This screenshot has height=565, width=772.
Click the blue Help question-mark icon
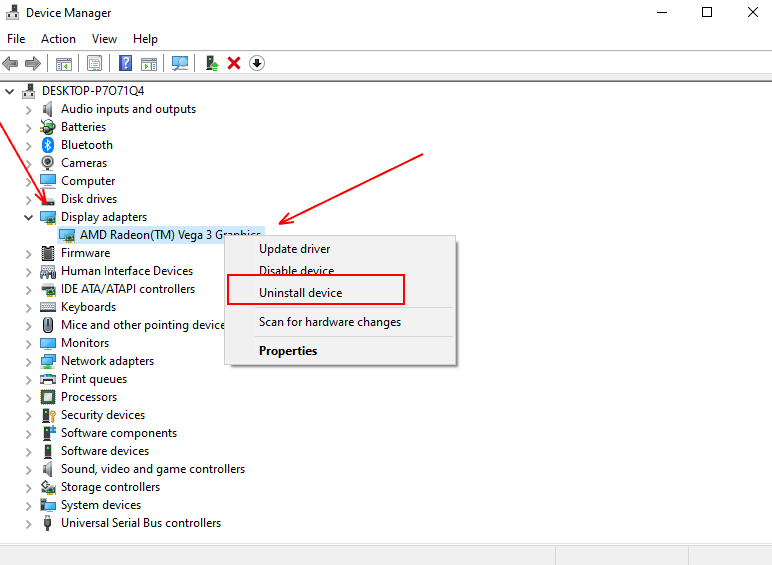(x=126, y=63)
